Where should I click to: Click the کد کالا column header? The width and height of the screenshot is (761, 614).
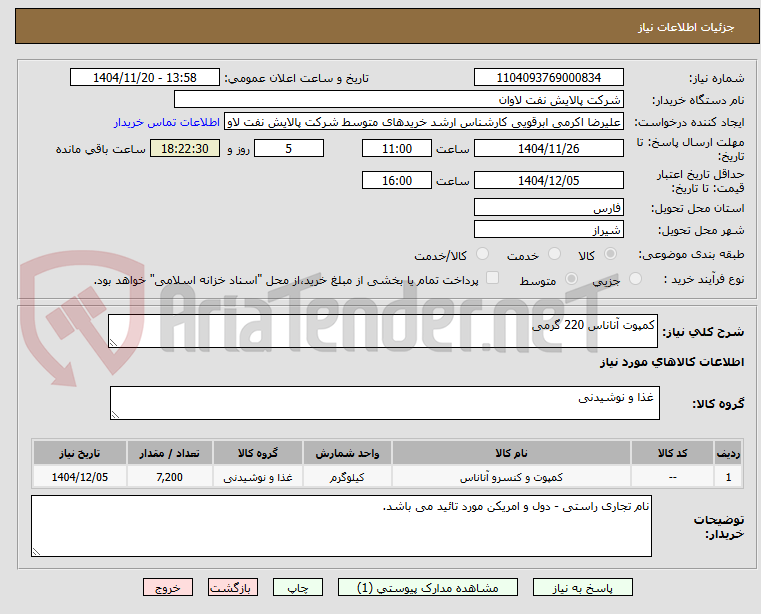(x=672, y=453)
